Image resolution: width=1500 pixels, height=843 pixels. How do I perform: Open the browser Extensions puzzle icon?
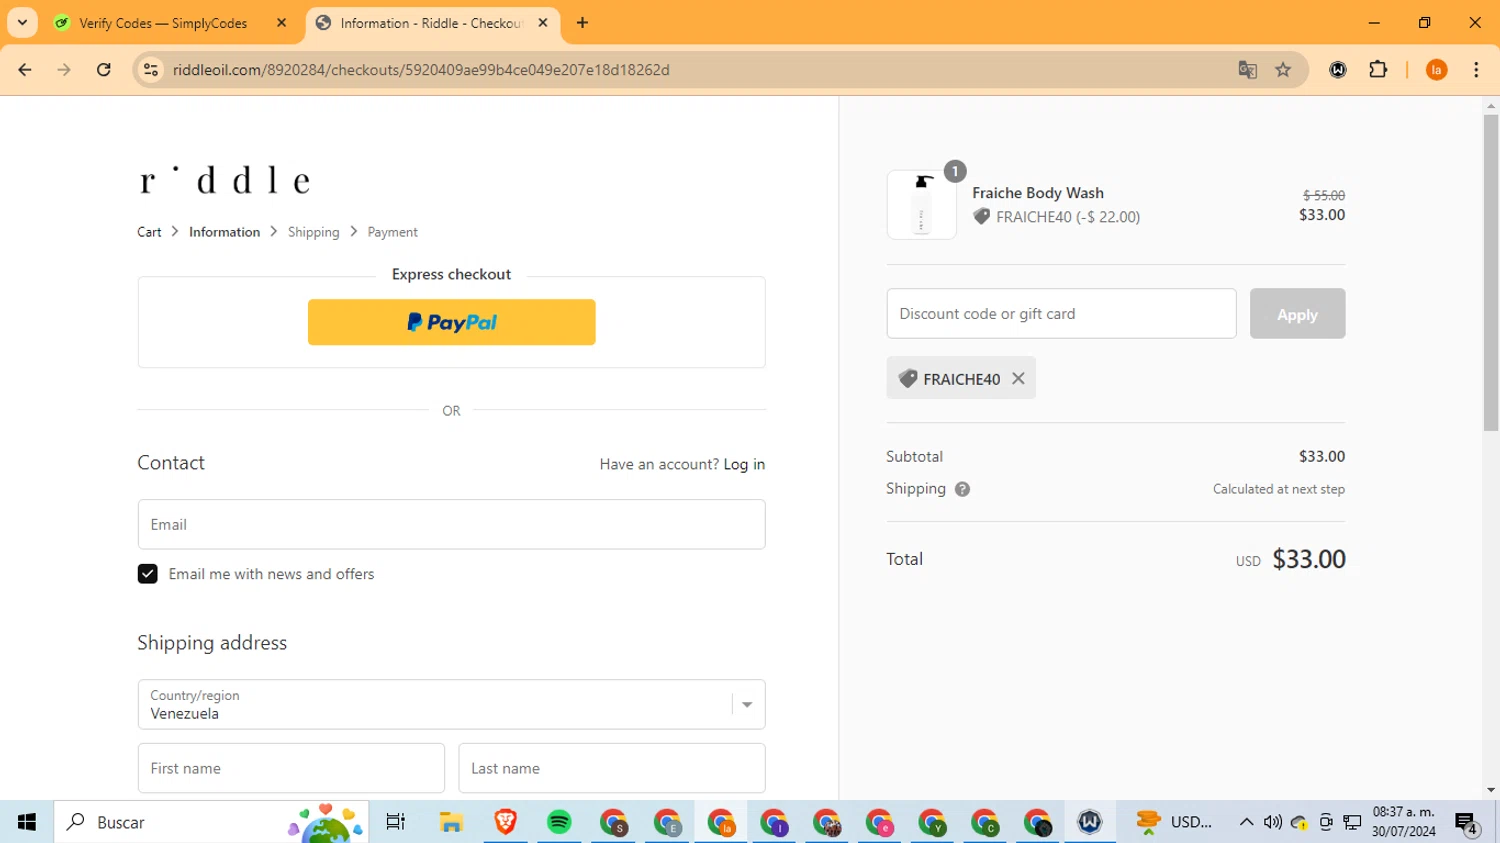tap(1378, 70)
